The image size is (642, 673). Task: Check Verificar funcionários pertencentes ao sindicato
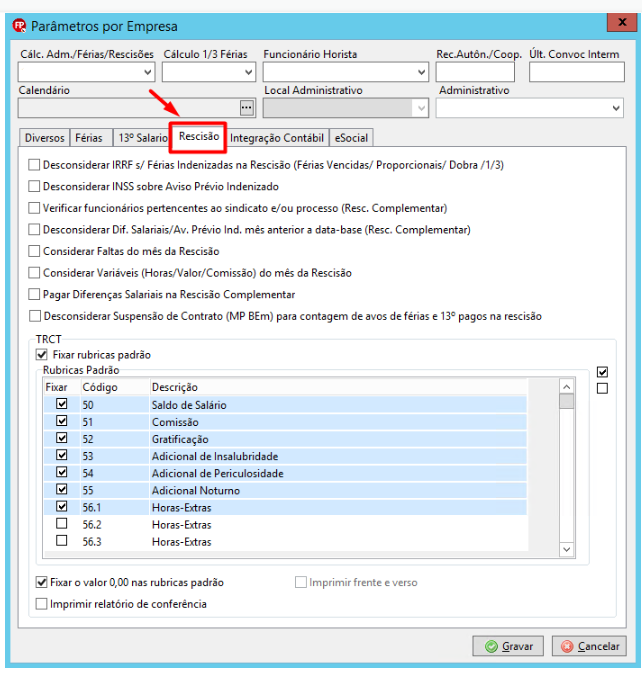coord(34,208)
